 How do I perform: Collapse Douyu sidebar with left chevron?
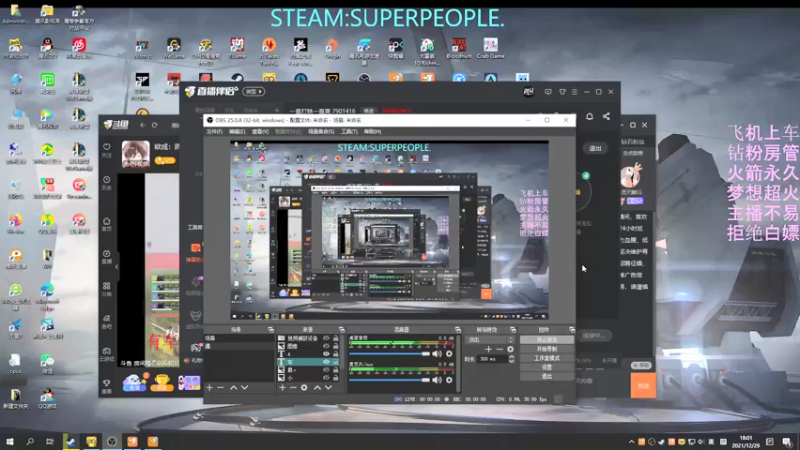[116, 267]
